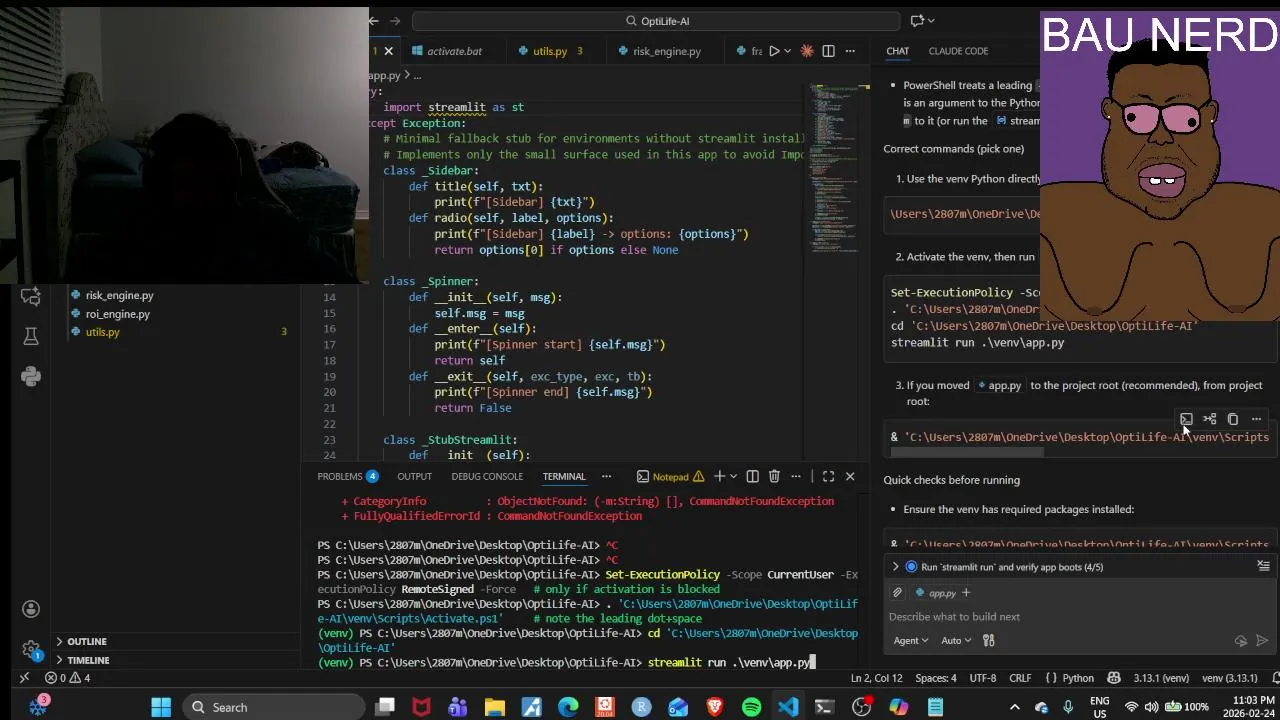
Task: Open the Accounts icon in activity bar
Action: click(31, 609)
